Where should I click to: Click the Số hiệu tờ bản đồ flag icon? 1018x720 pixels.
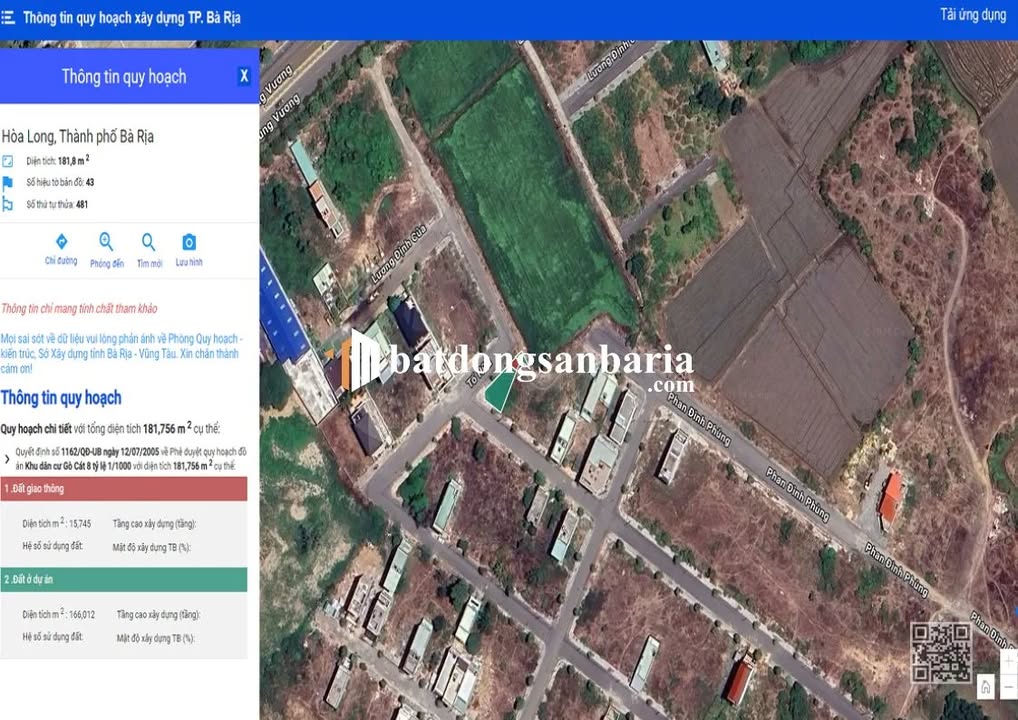click(8, 182)
